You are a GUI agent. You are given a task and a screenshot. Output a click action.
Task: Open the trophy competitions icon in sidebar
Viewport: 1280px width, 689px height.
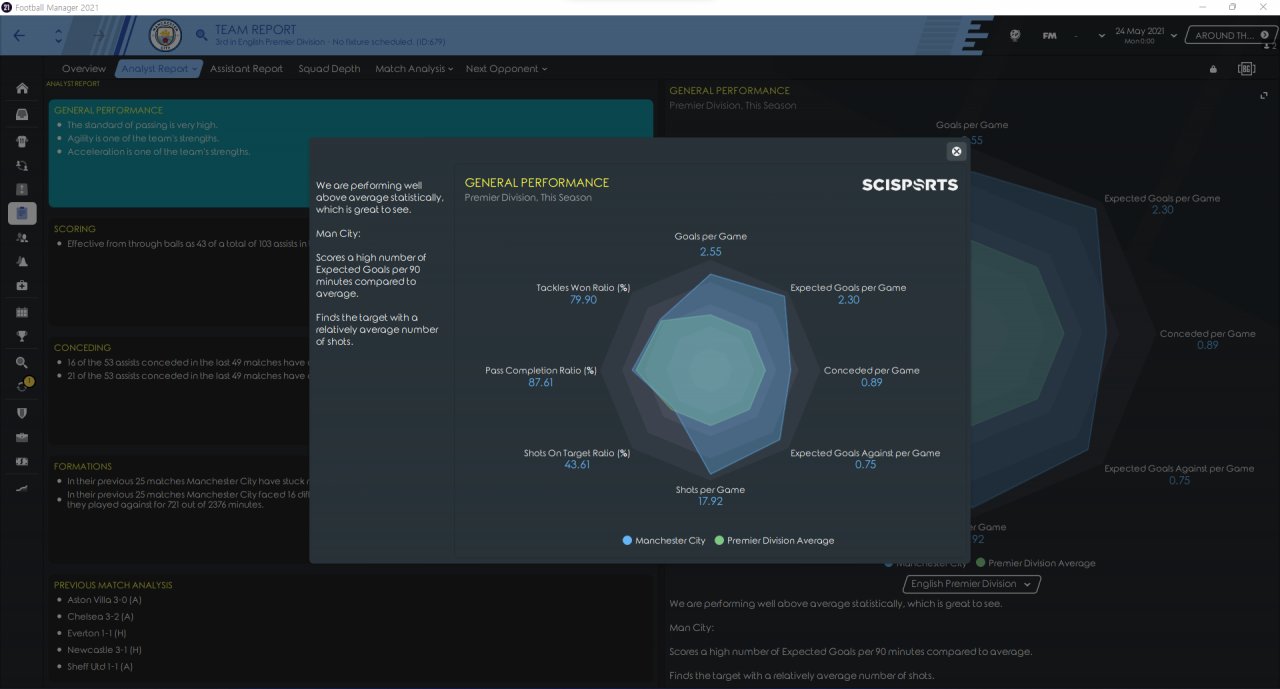click(22, 336)
